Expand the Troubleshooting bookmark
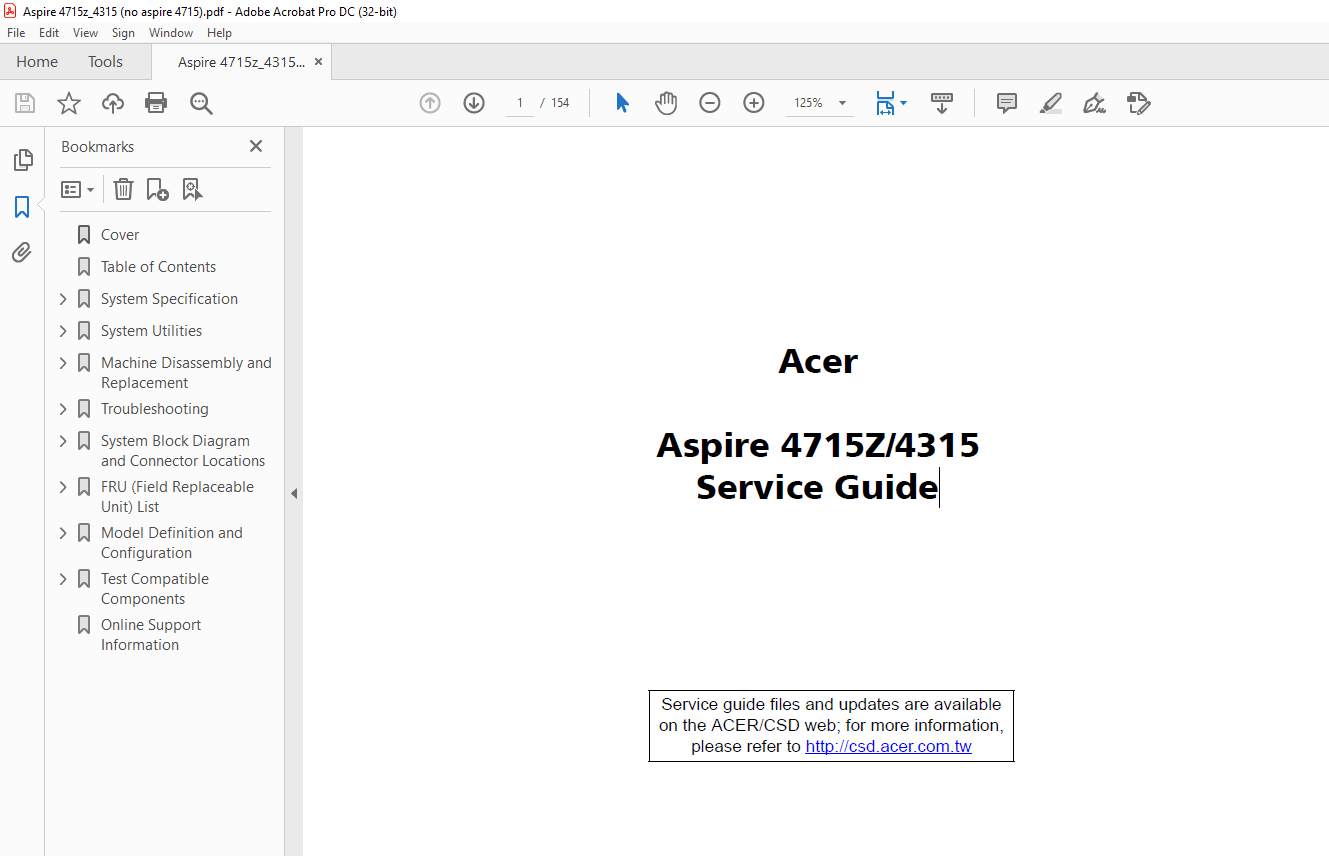Screen dimensions: 1329x856 pyautogui.click(x=63, y=409)
